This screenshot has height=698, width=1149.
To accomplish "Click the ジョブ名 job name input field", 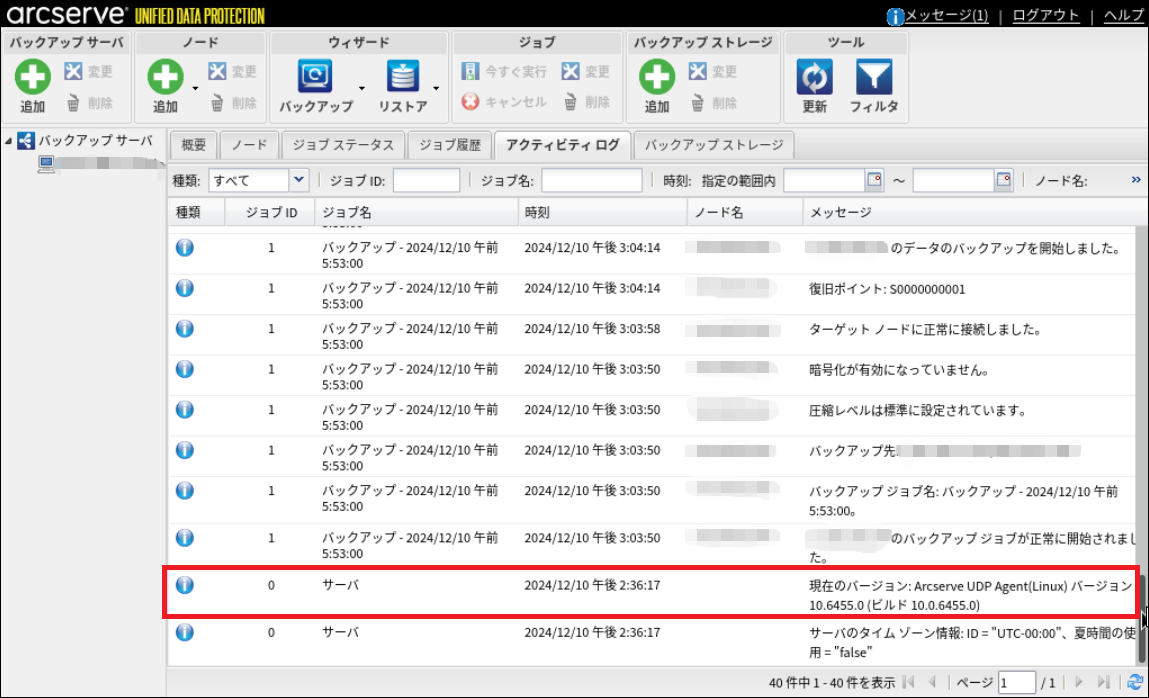I will coord(591,181).
